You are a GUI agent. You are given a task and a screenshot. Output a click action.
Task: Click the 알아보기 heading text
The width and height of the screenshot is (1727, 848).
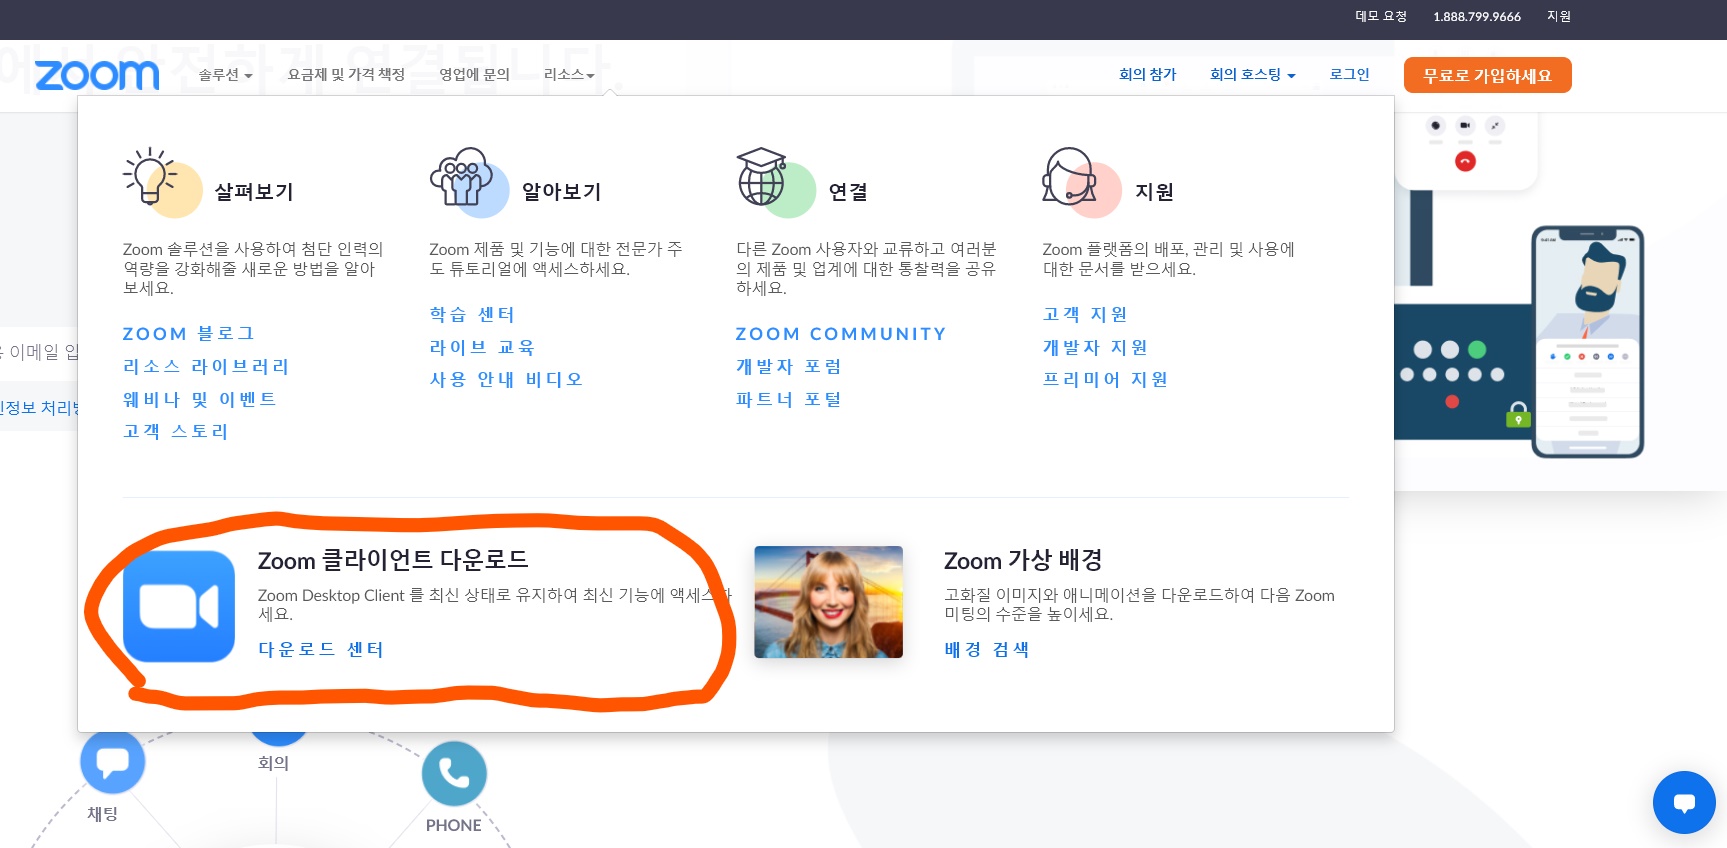click(x=561, y=191)
